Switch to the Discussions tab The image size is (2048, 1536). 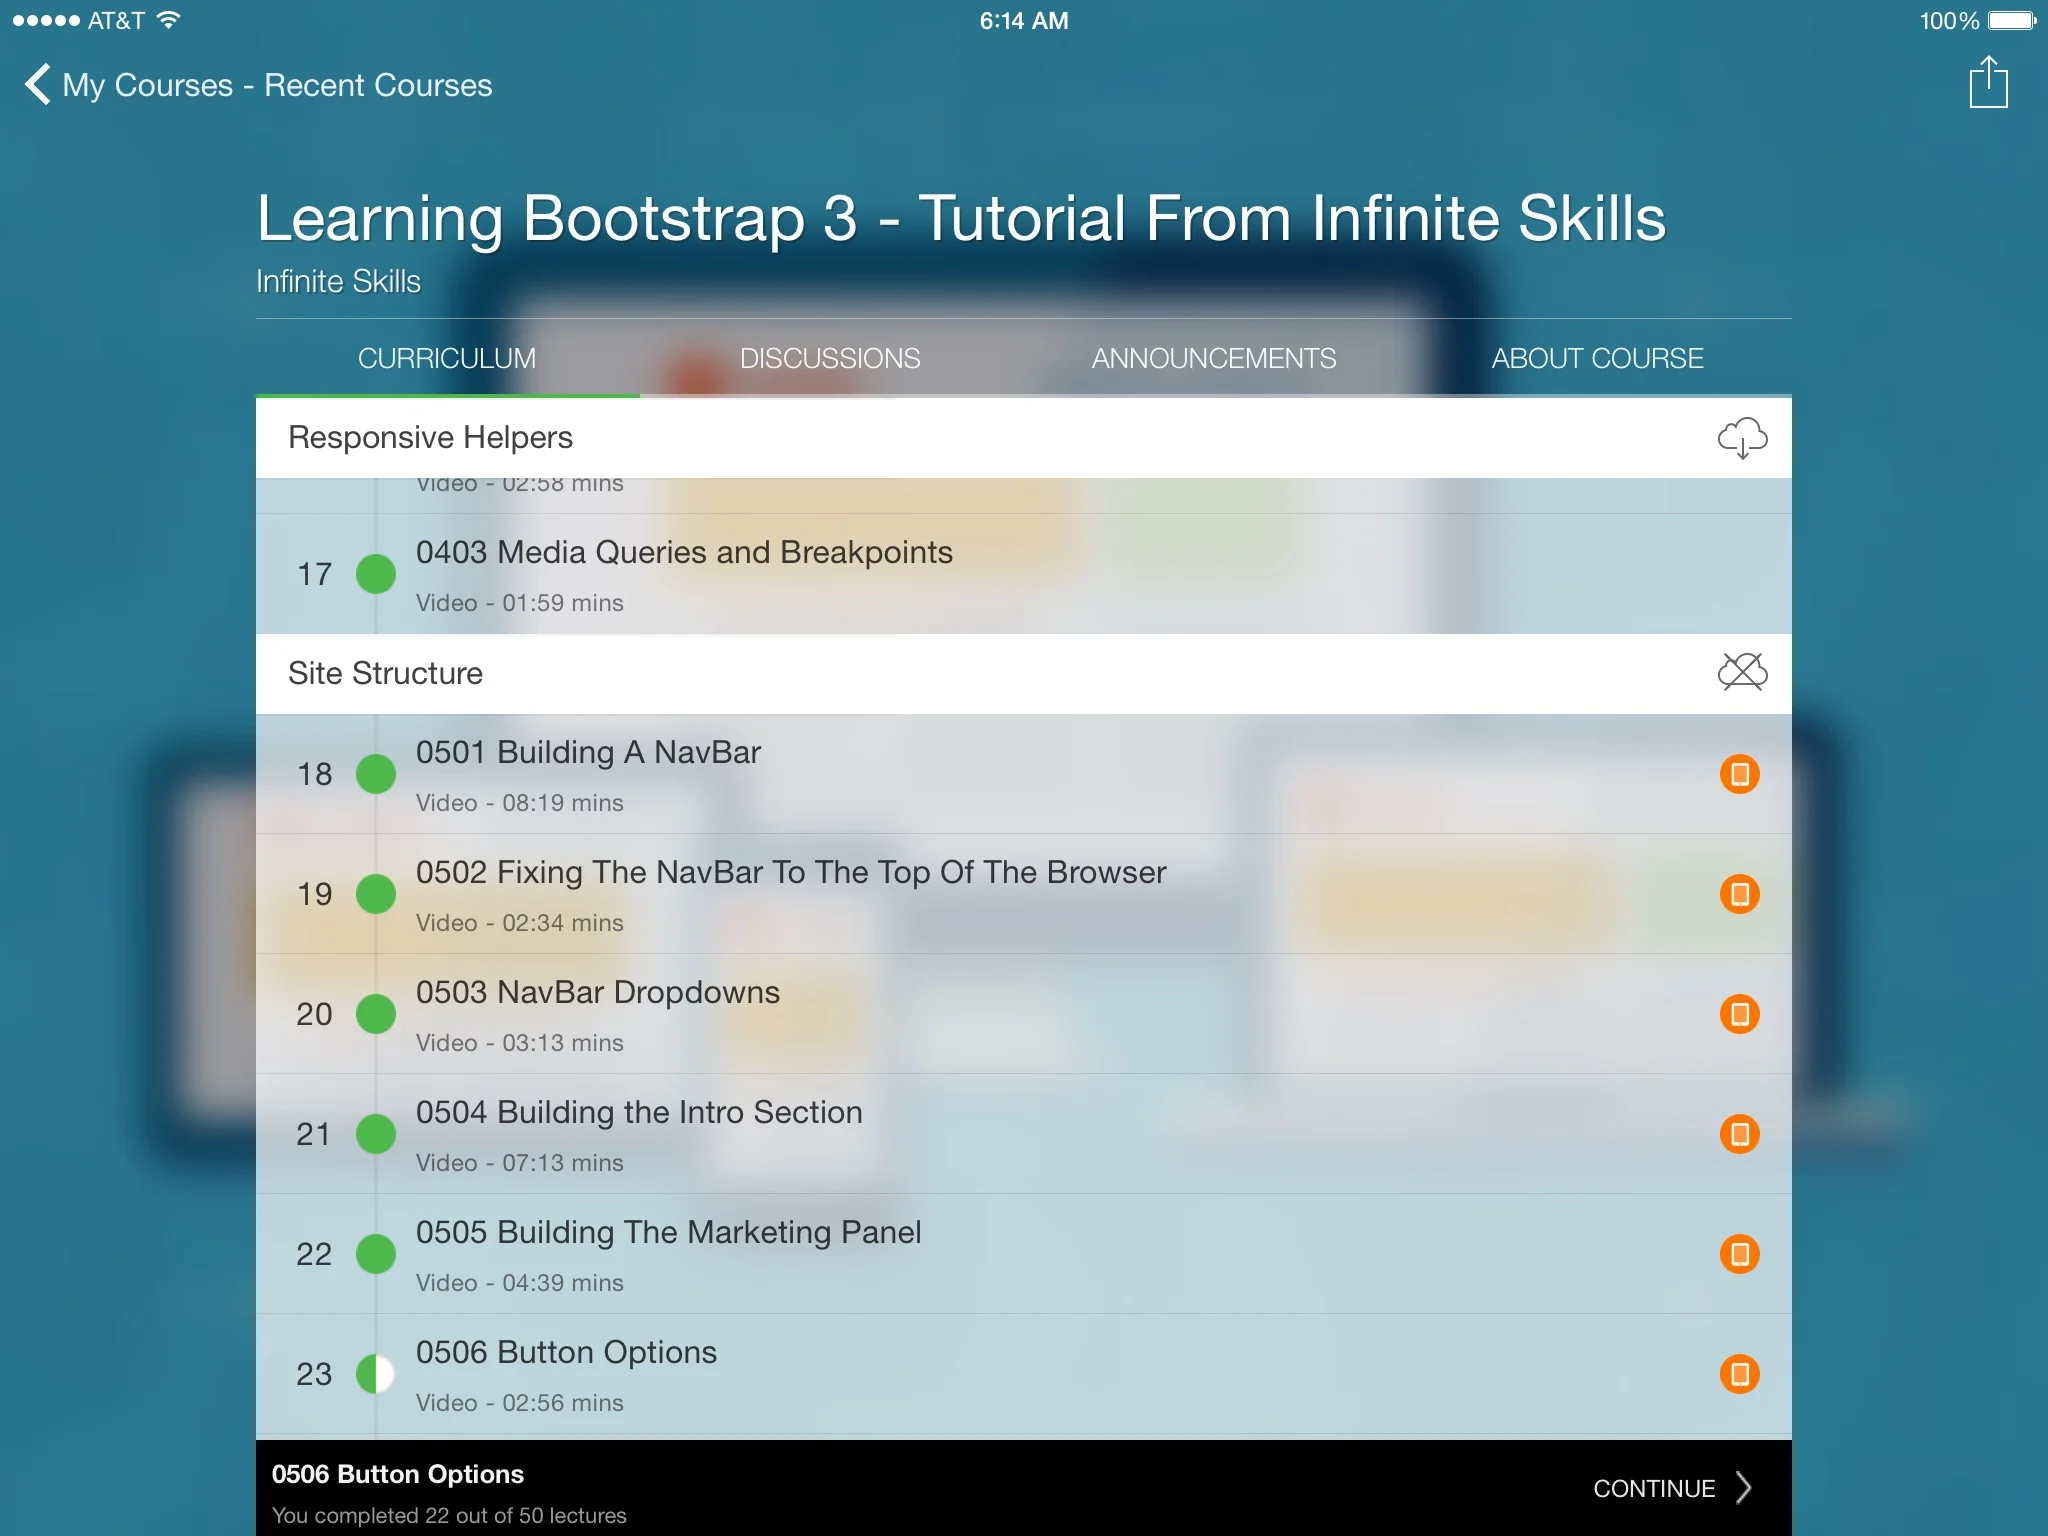pos(830,358)
